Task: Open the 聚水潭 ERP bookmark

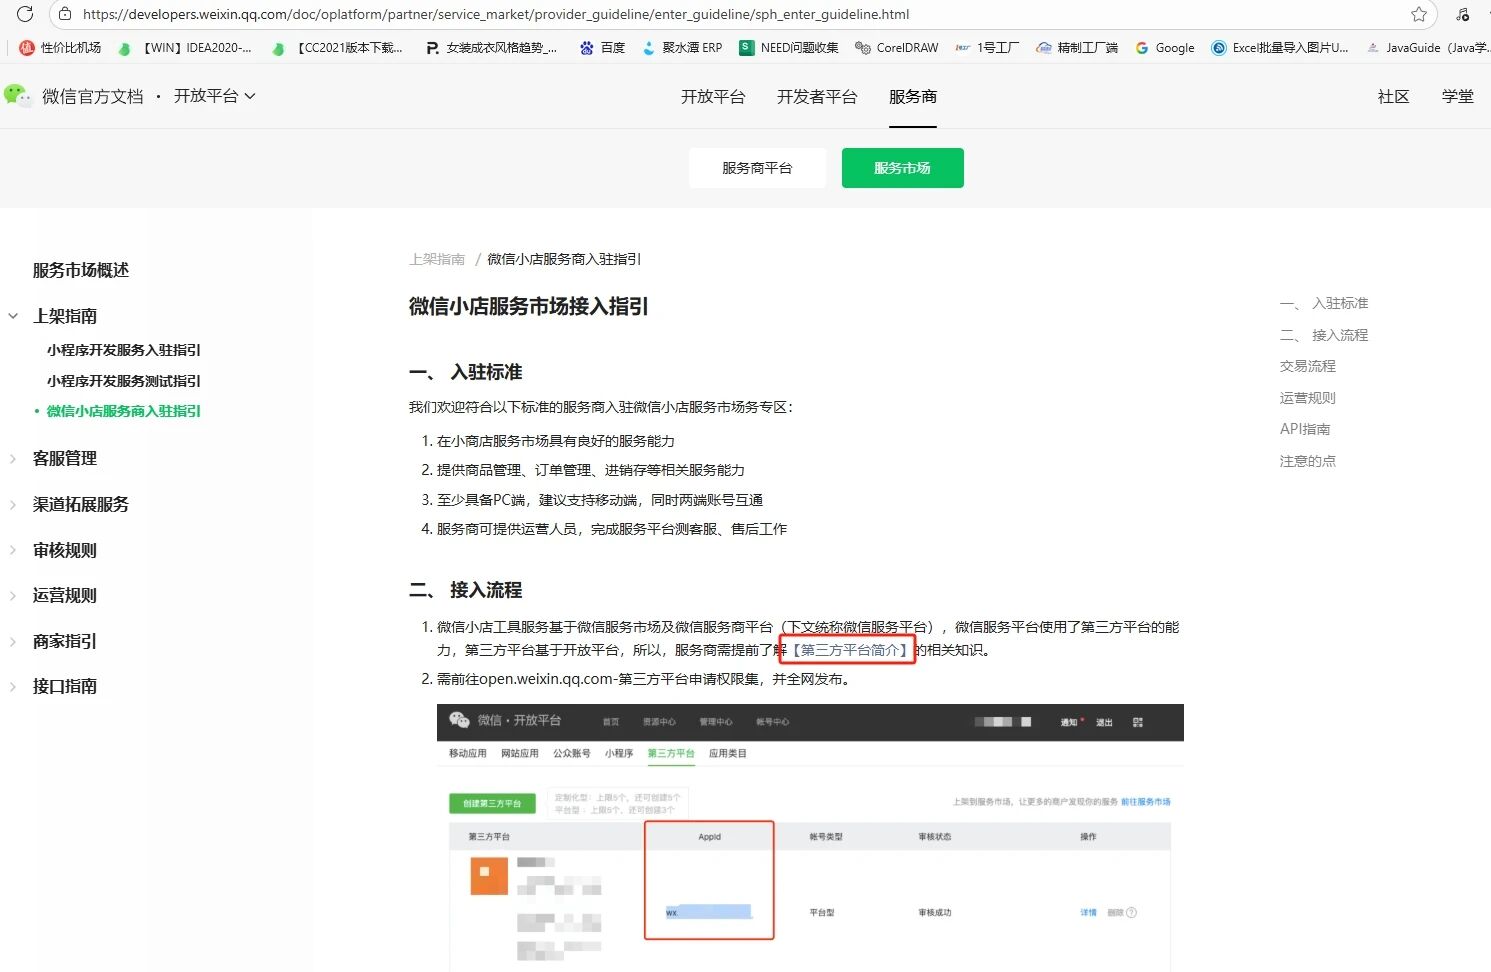Action: [x=682, y=47]
